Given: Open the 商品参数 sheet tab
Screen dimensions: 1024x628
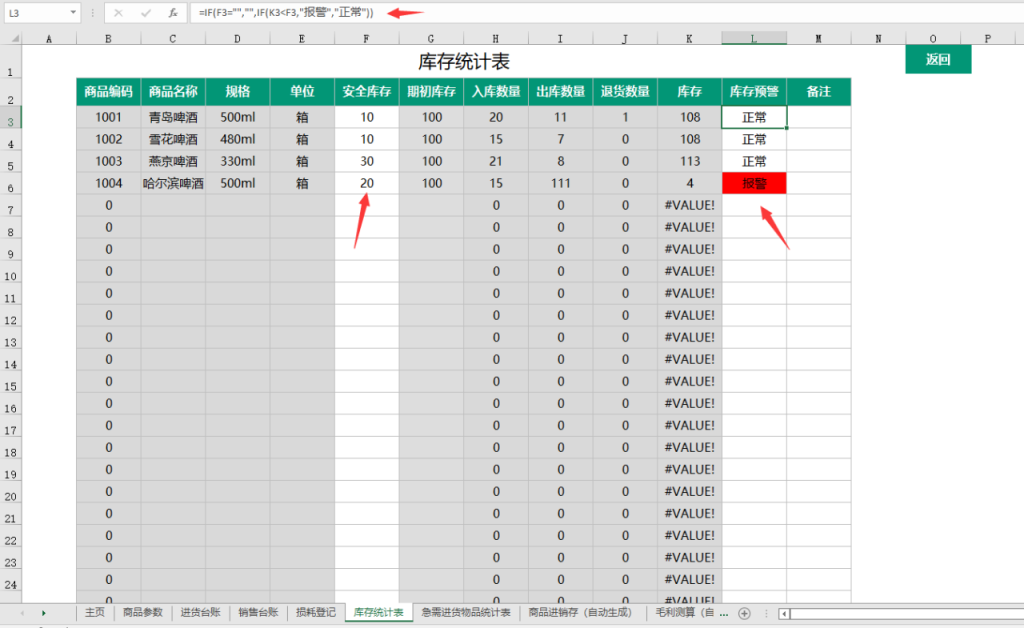Looking at the screenshot, I should point(142,612).
